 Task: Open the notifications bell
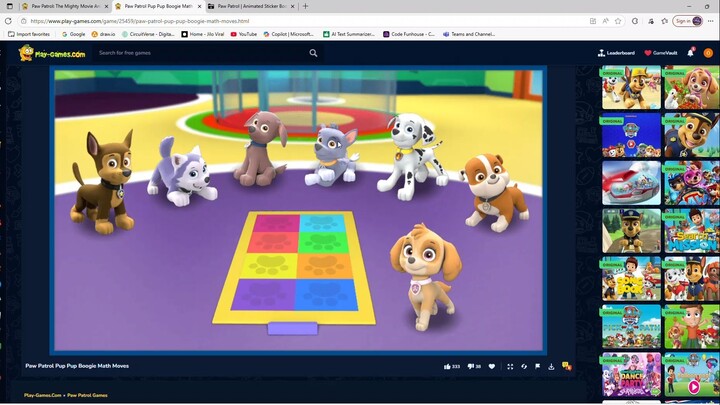tap(690, 53)
